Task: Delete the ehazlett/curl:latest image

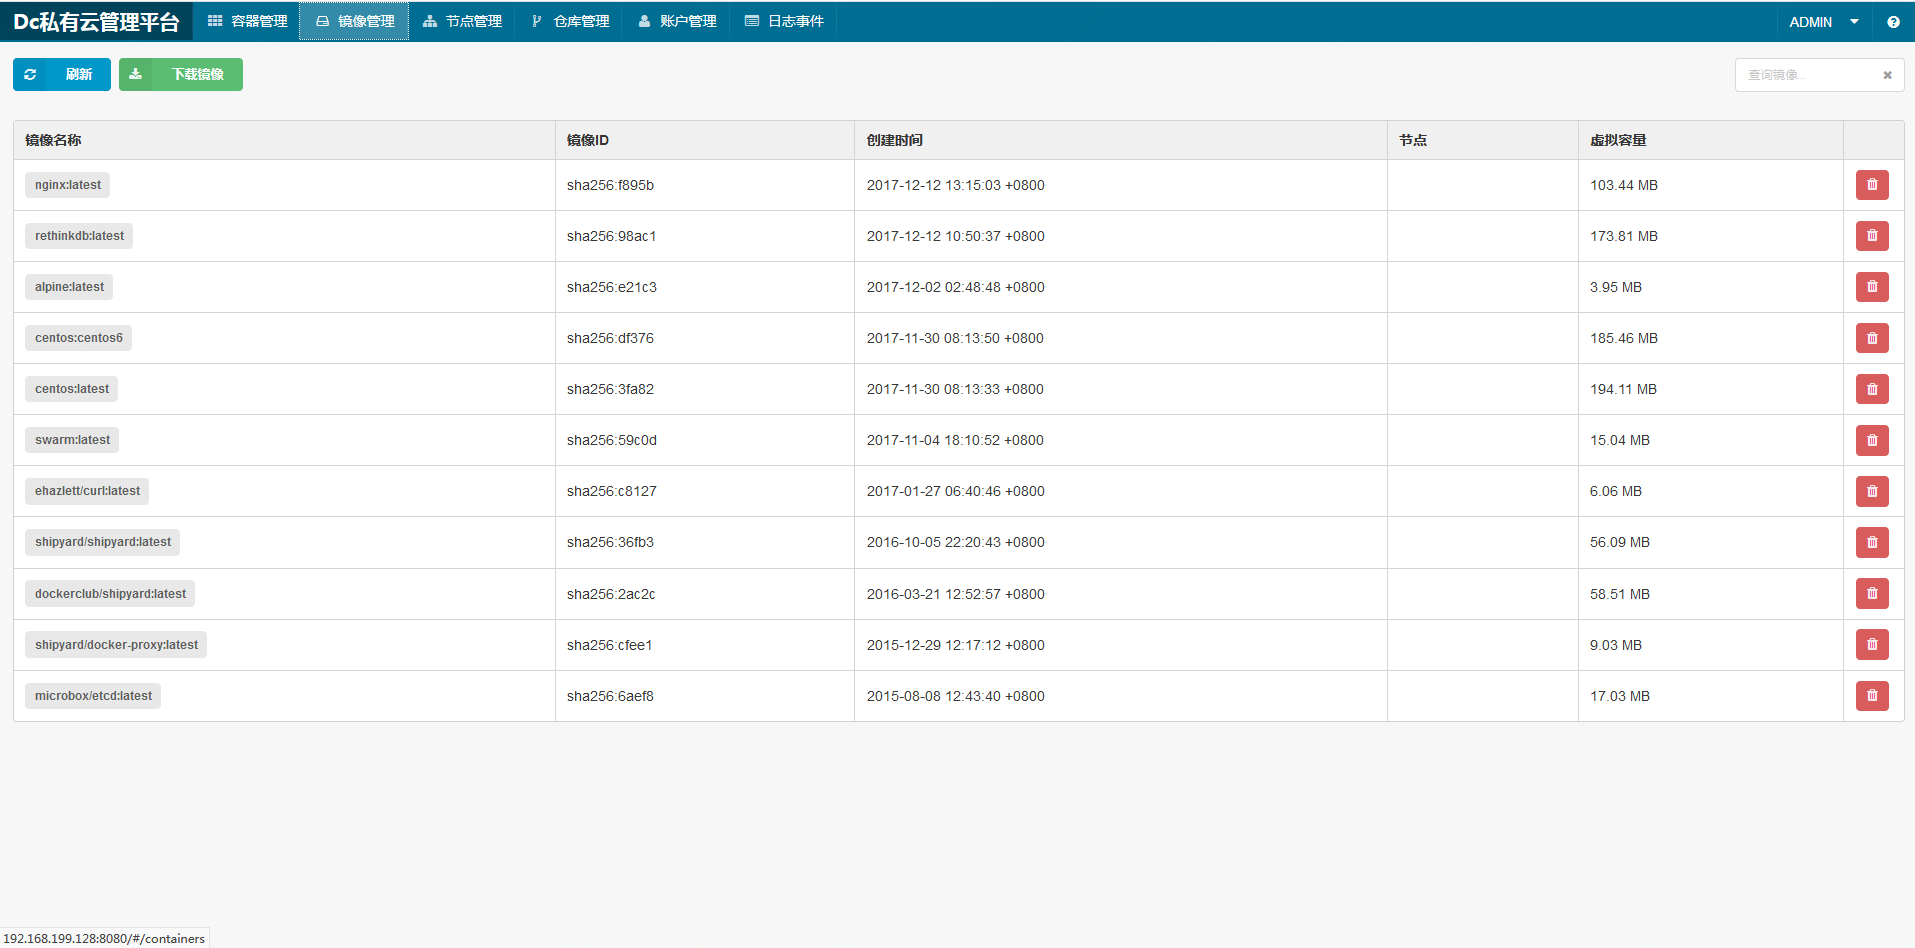Action: pyautogui.click(x=1872, y=491)
